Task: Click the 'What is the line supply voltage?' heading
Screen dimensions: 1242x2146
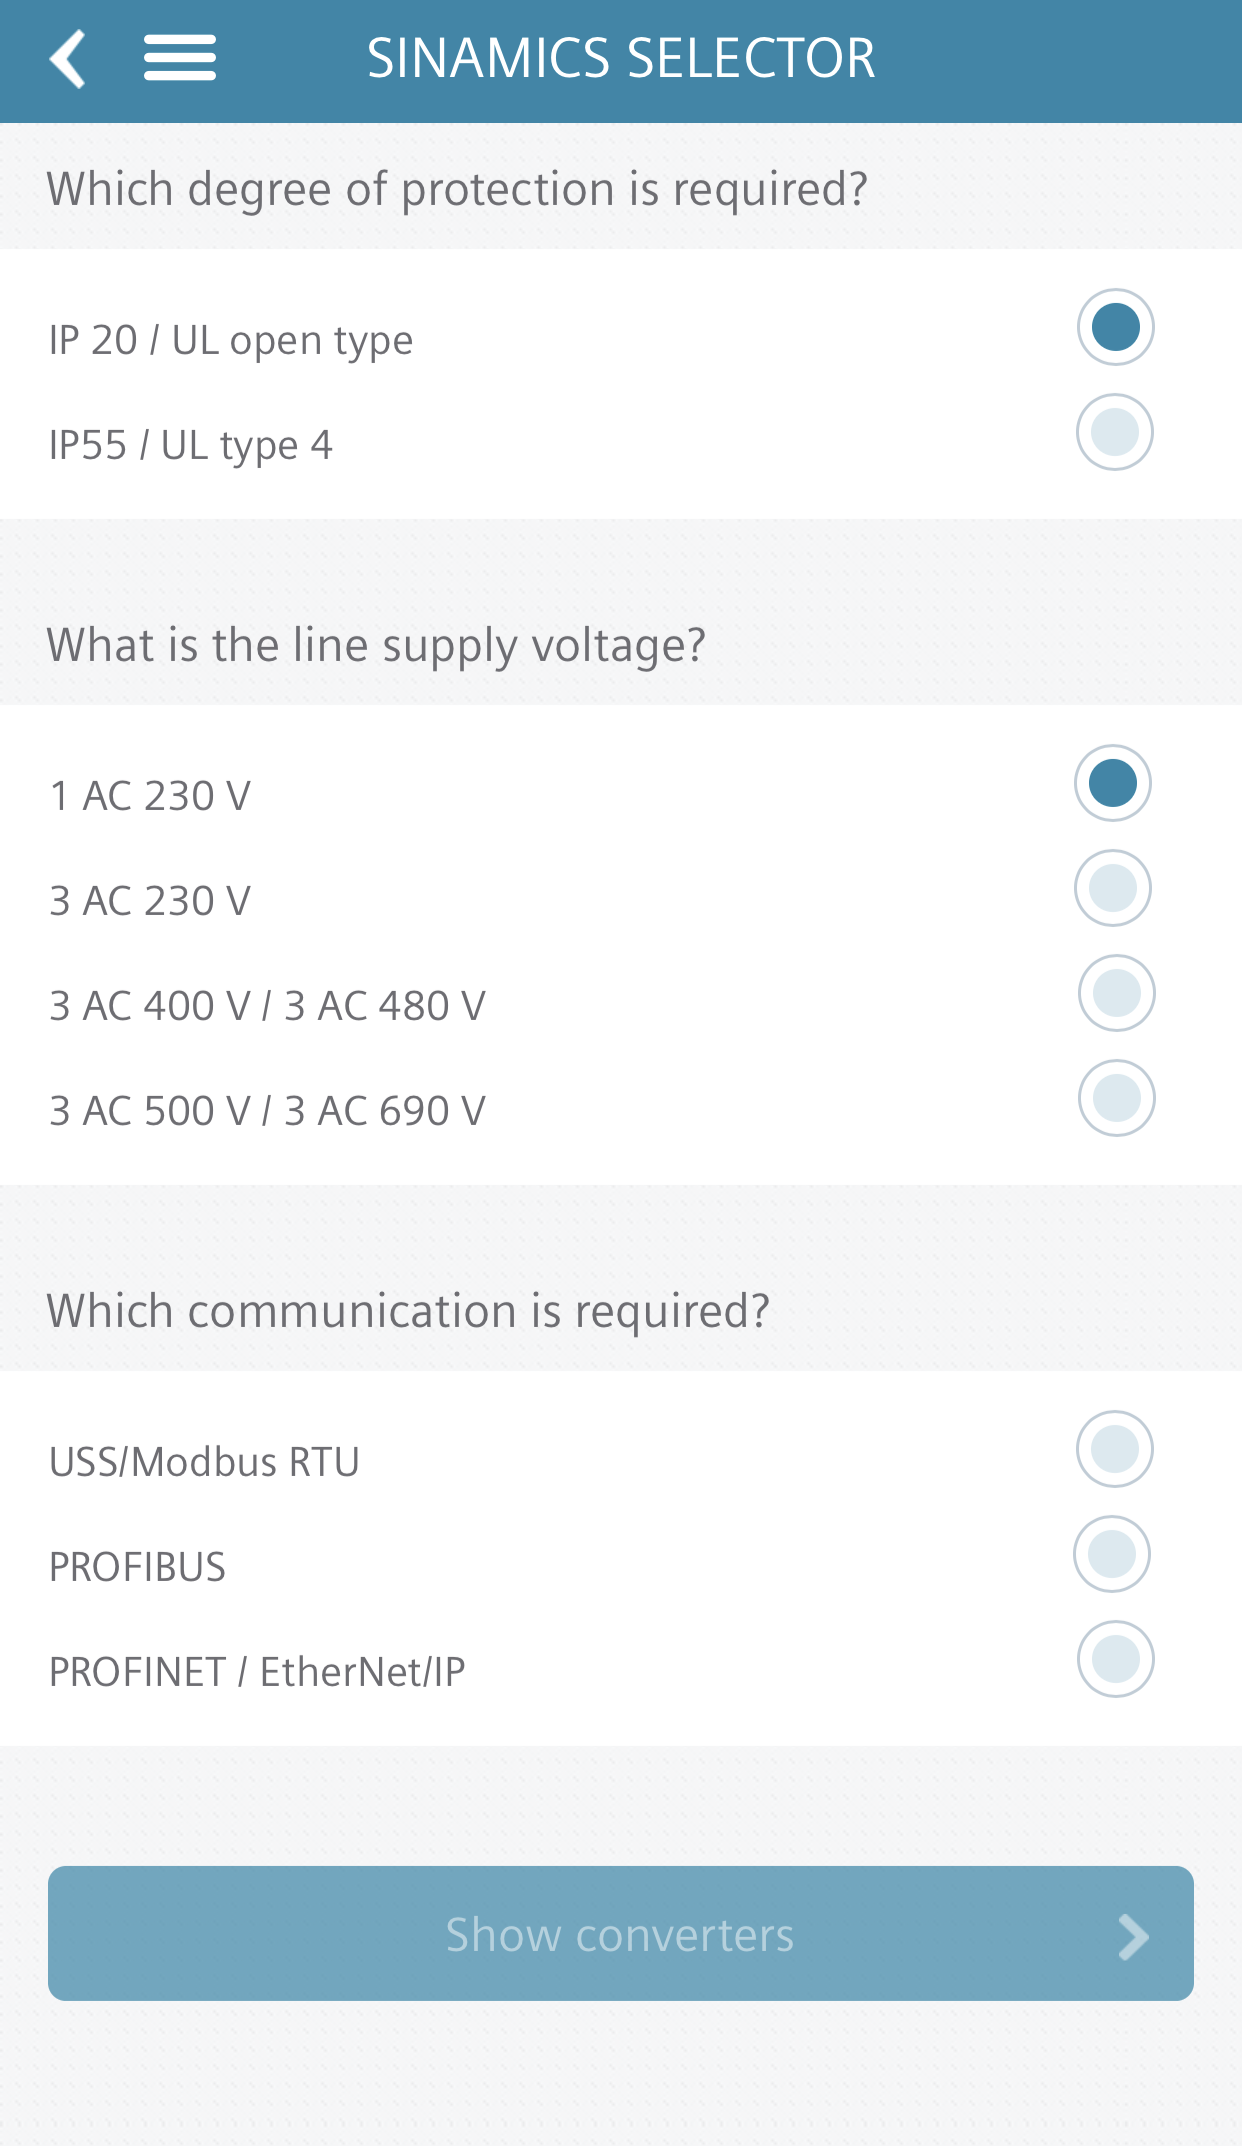Action: coord(376,646)
